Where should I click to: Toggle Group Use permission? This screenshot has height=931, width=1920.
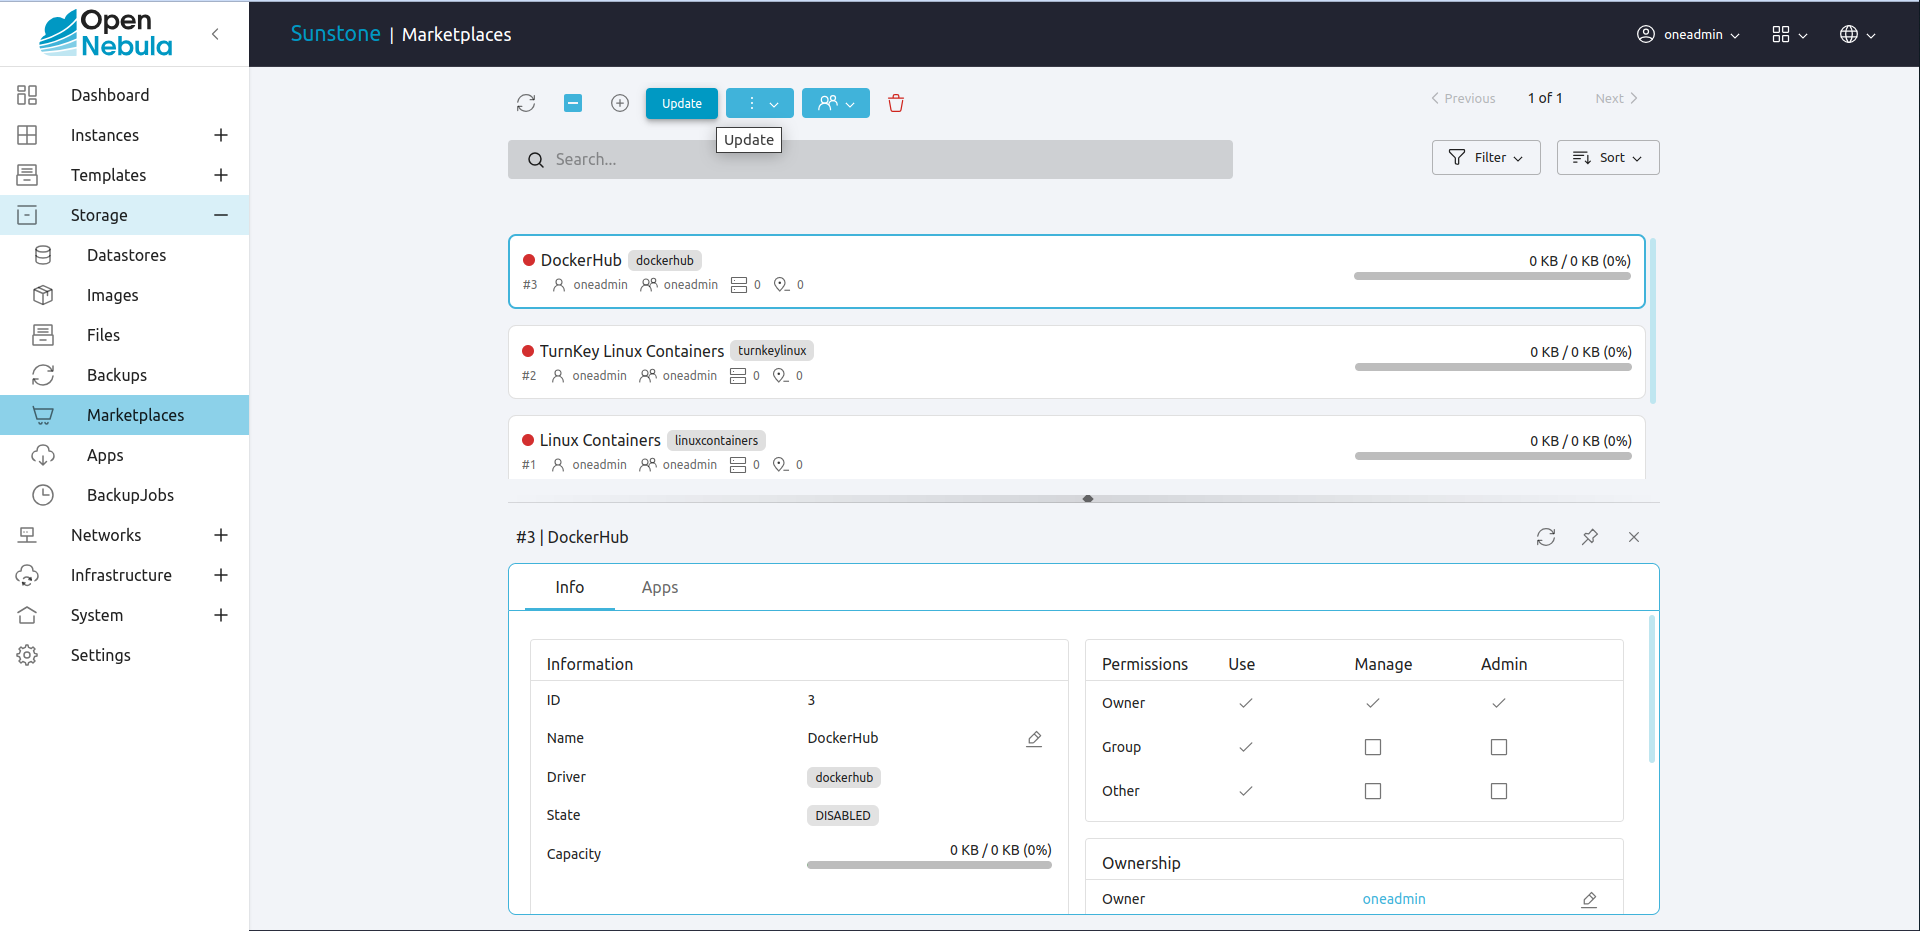[1246, 747]
